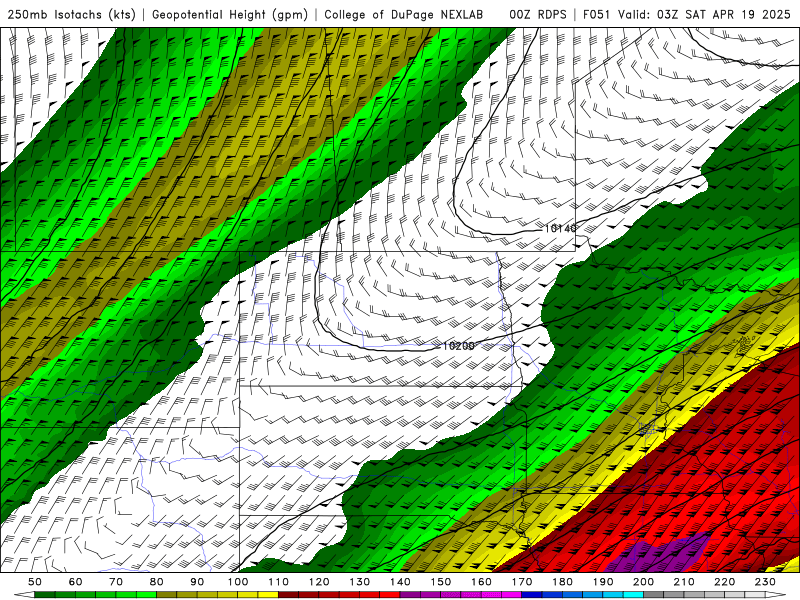The image size is (800, 600).
Task: Click the 180 value on color scale
Action: (x=562, y=582)
